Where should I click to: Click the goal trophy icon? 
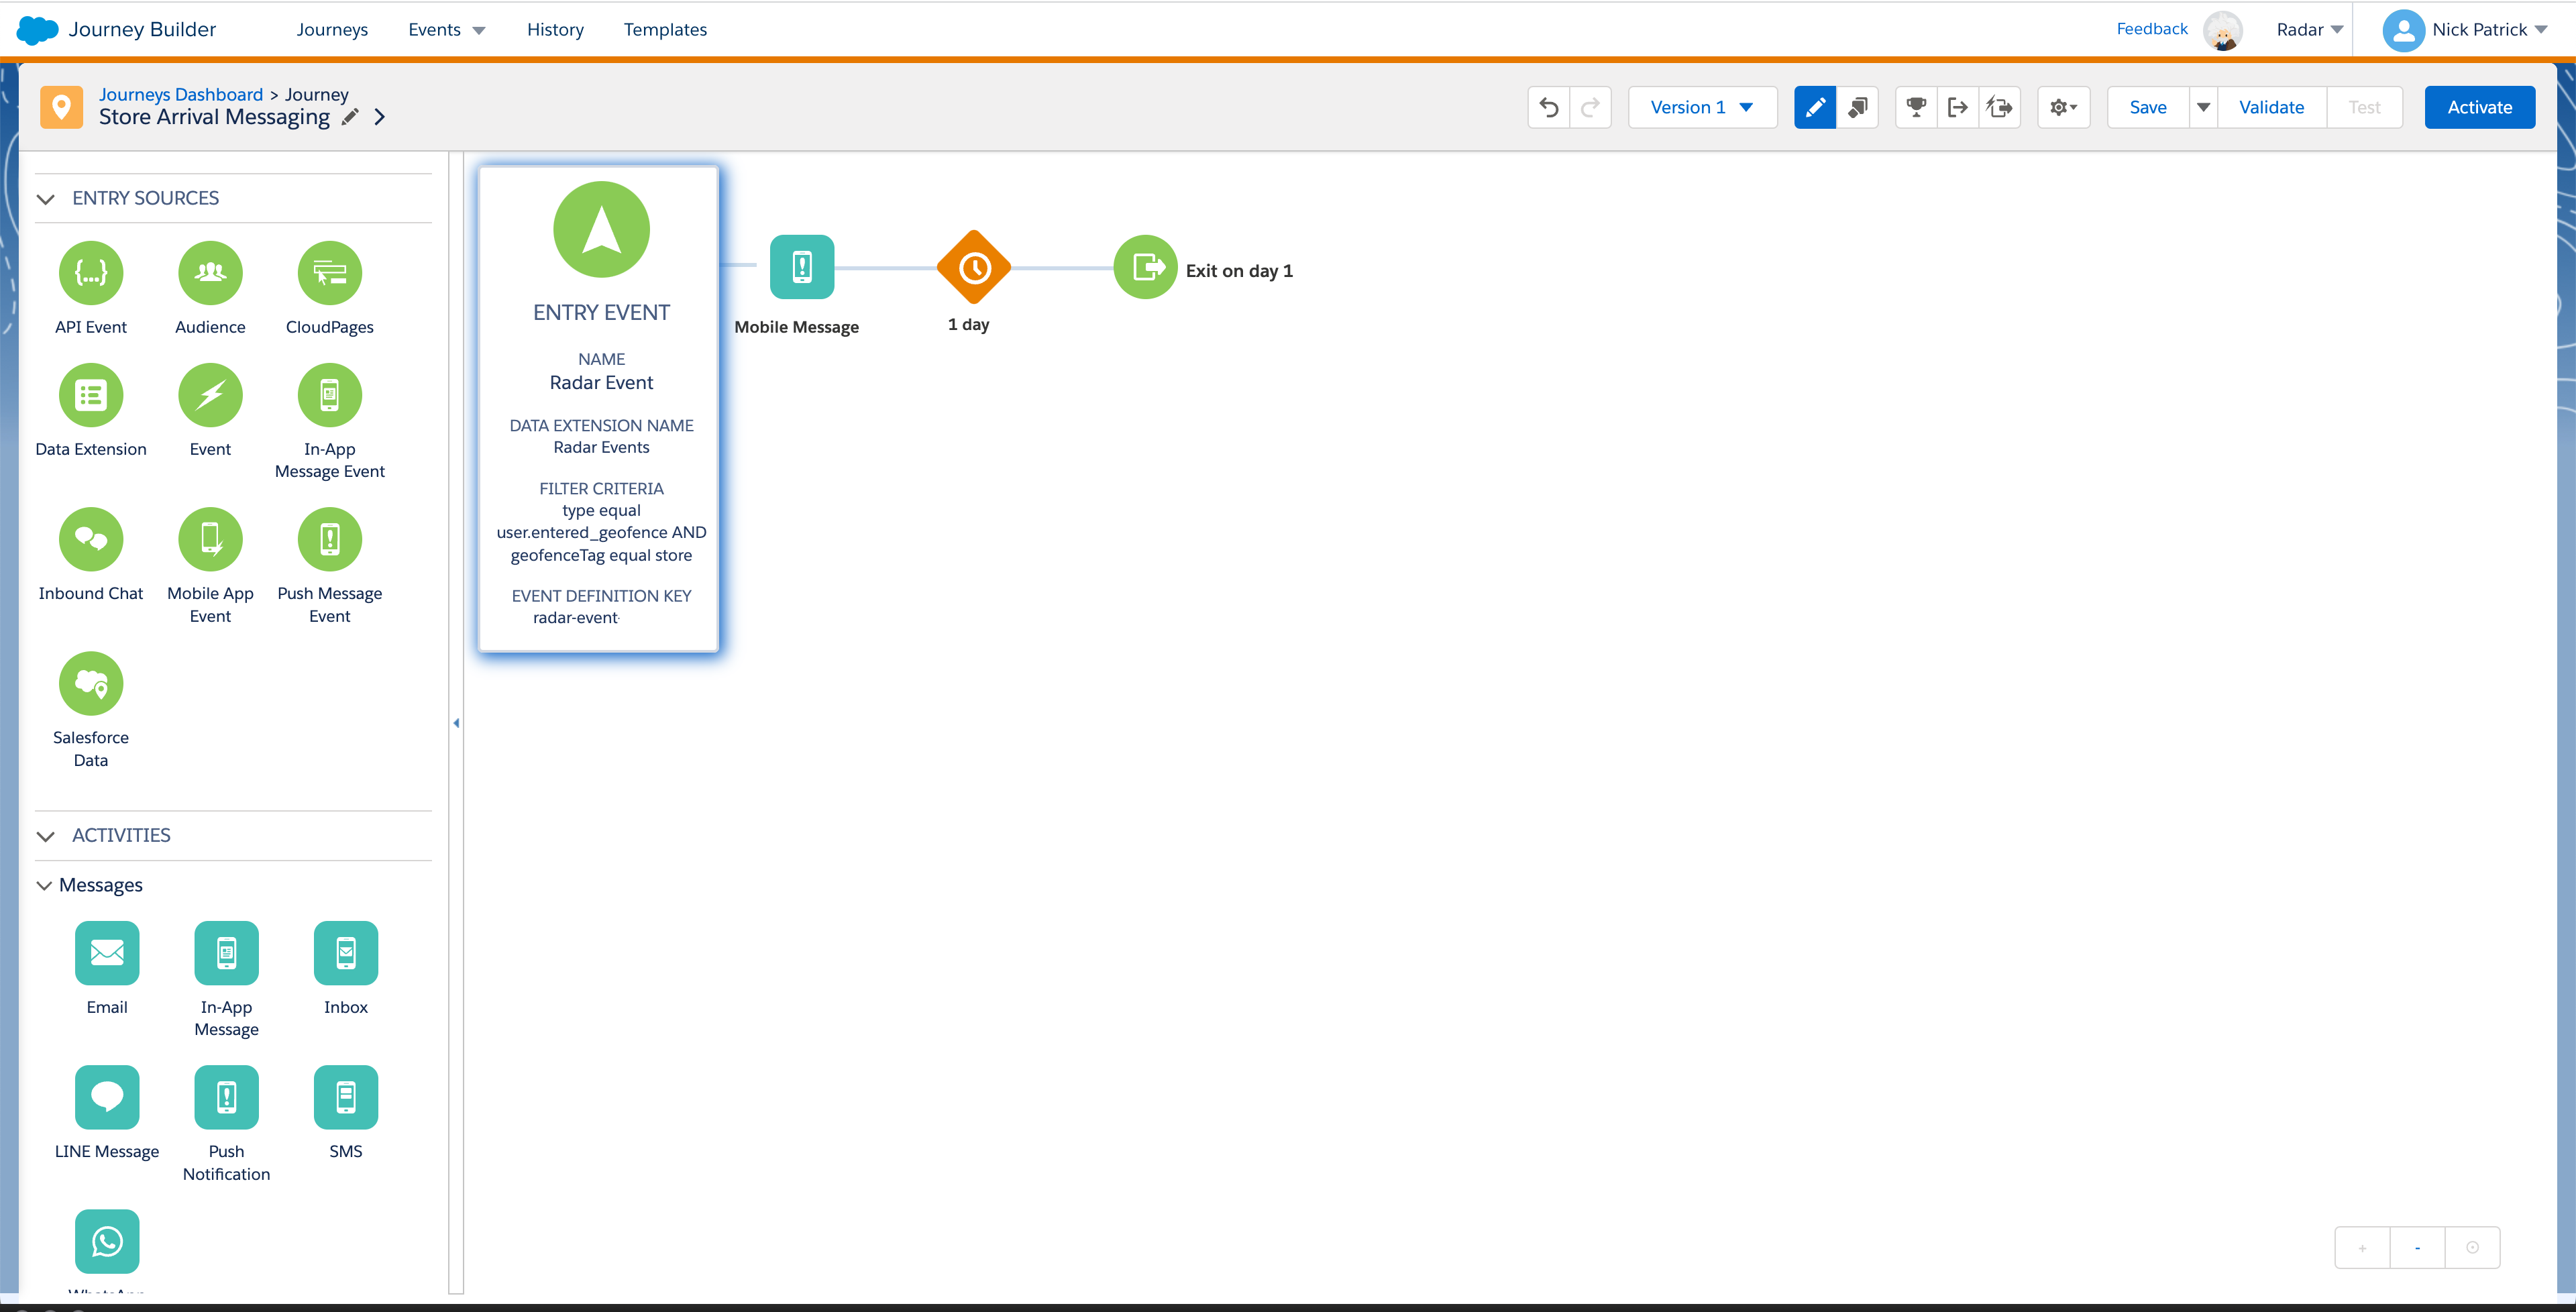(x=1915, y=107)
